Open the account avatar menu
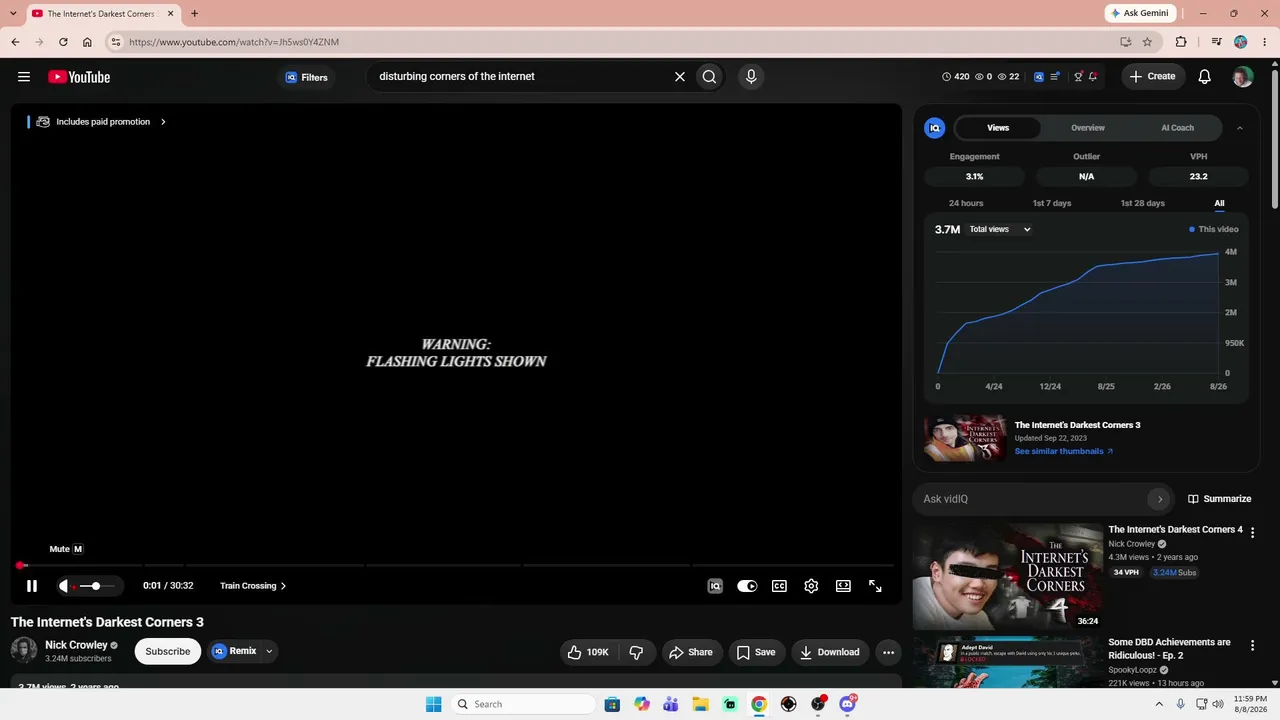Viewport: 1280px width, 720px height. pyautogui.click(x=1243, y=77)
